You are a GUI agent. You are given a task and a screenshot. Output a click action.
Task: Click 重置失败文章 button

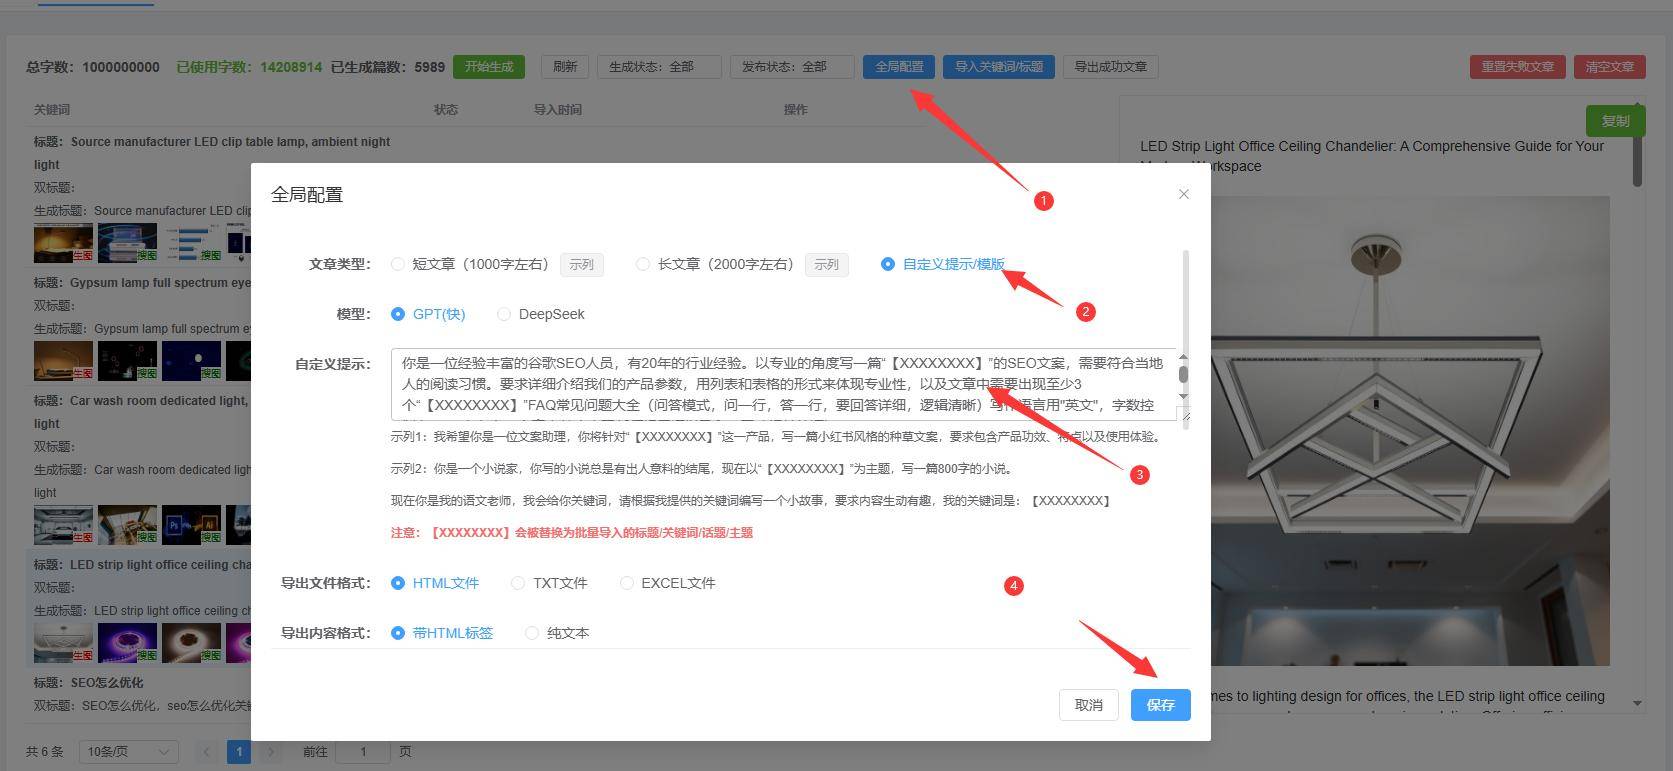1517,67
